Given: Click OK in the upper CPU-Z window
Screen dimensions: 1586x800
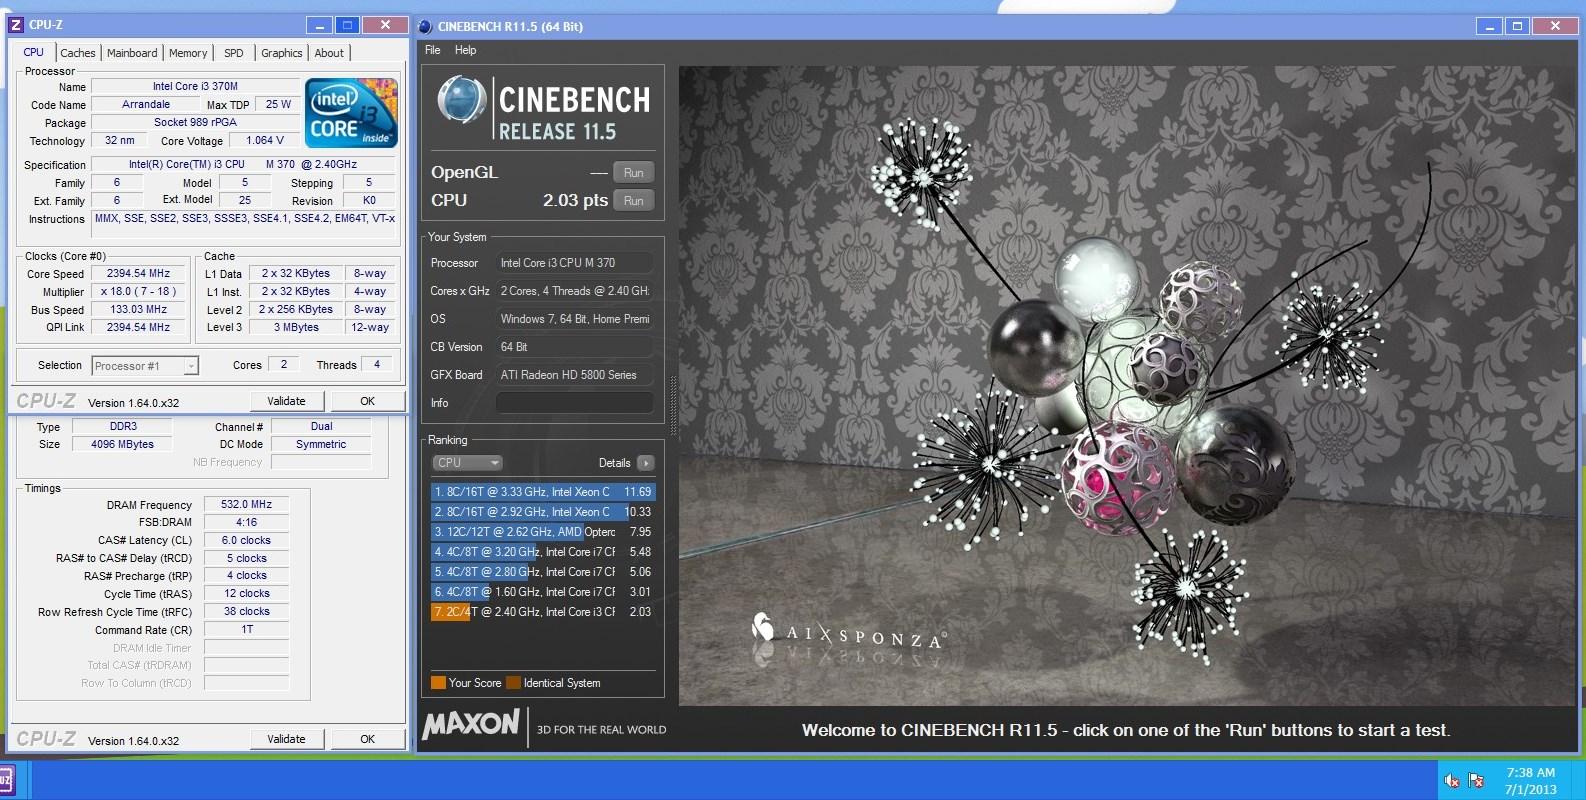Looking at the screenshot, I should [367, 401].
